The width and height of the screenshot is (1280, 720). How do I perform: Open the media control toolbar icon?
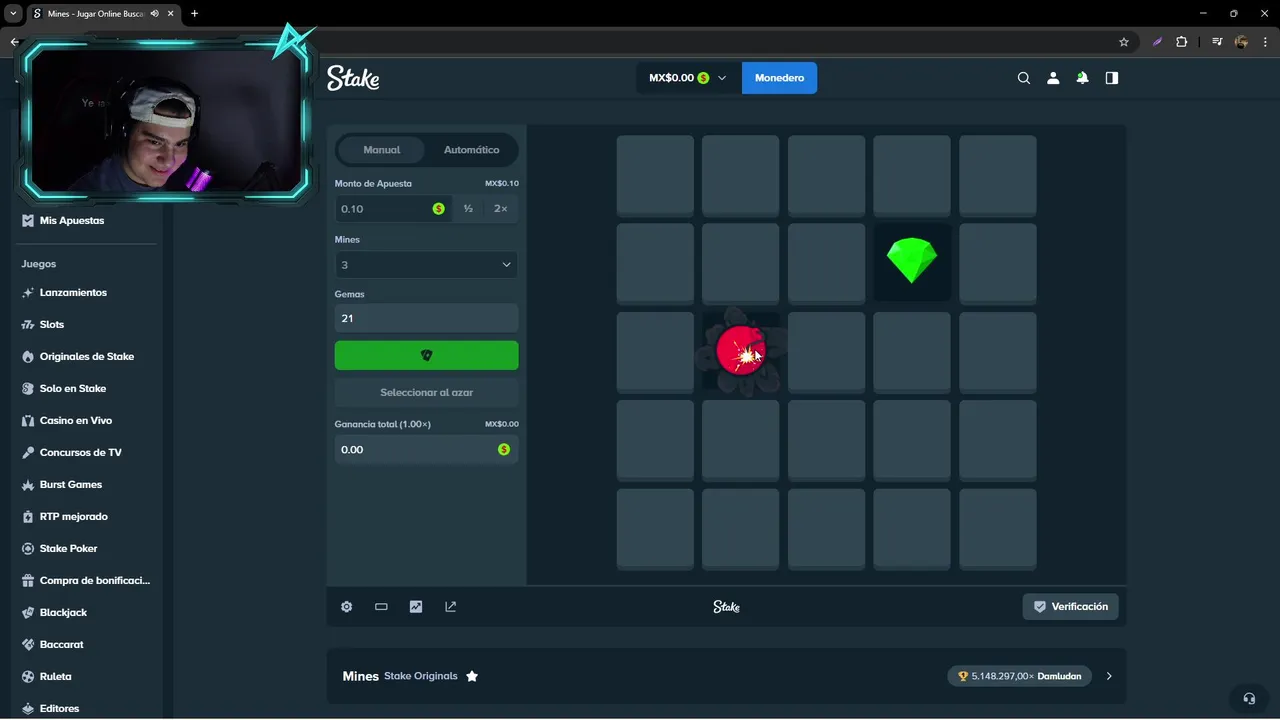[1217, 42]
